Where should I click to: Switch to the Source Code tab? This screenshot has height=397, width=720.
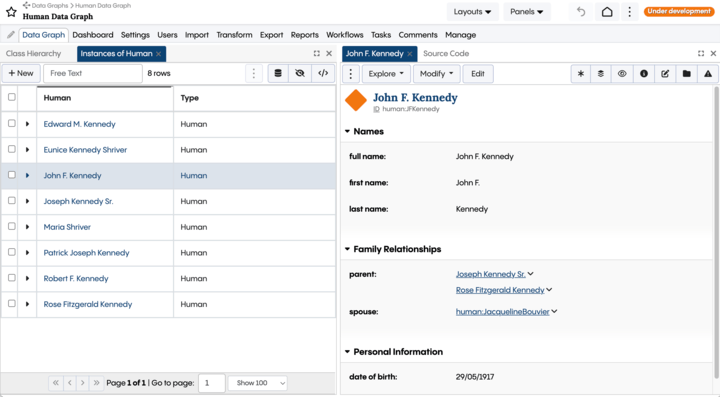pyautogui.click(x=446, y=54)
